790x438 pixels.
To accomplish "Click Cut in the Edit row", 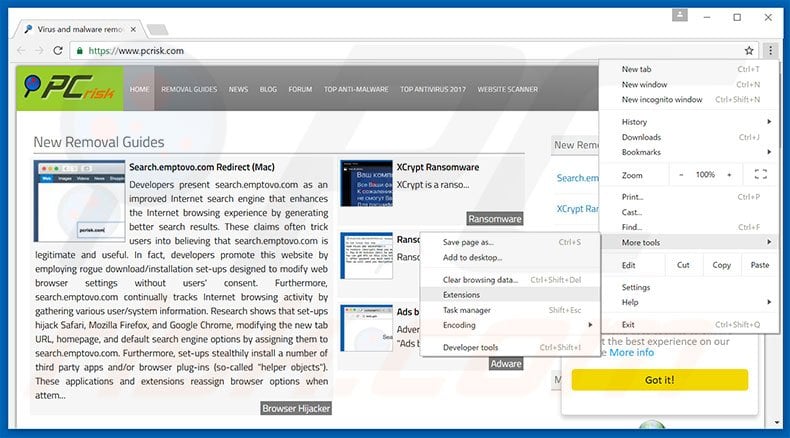I will (x=683, y=265).
